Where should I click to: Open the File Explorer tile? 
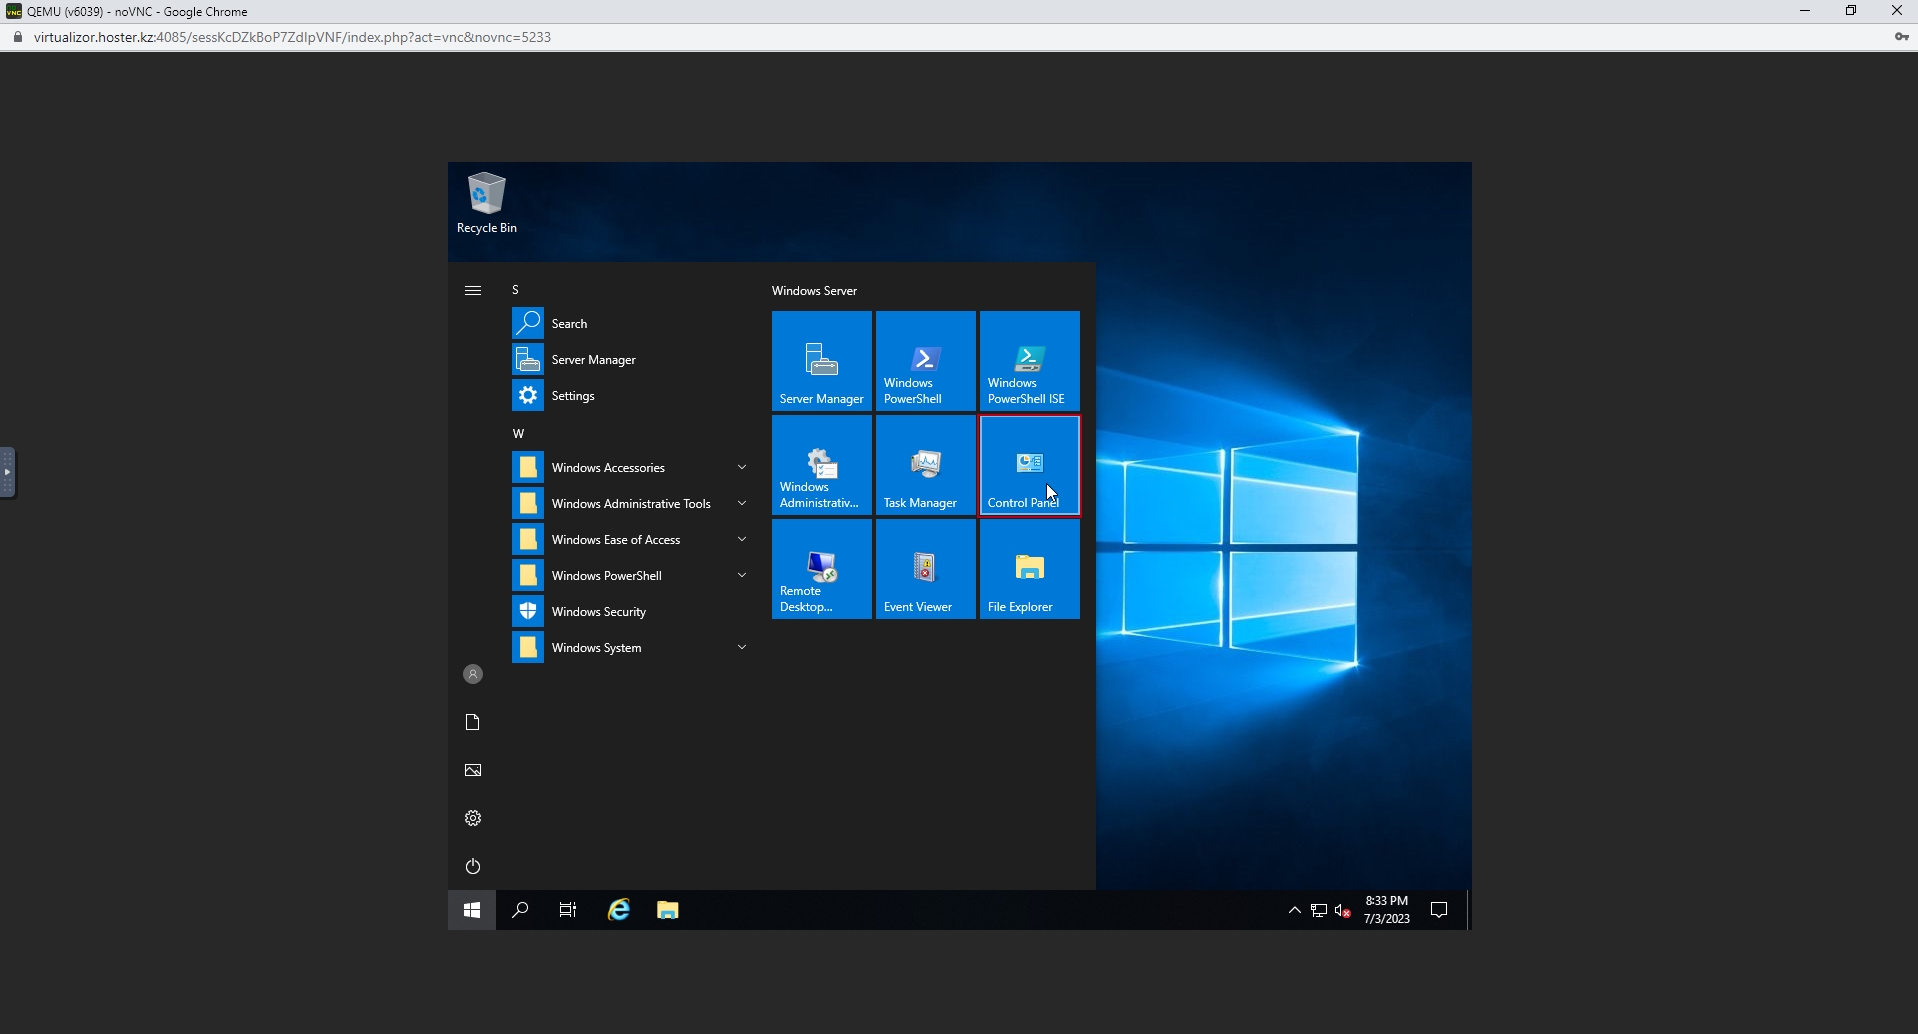pos(1030,569)
